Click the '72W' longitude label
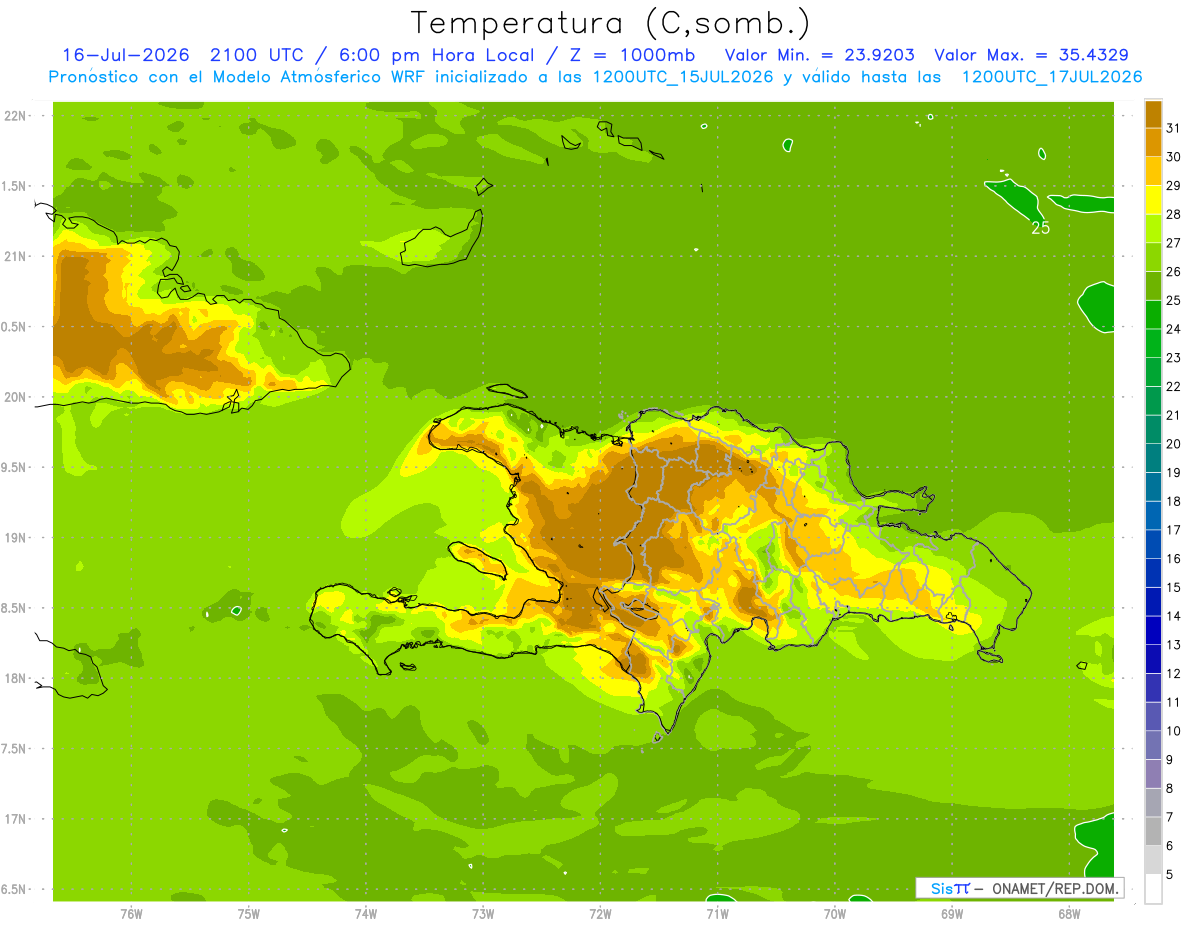 (x=601, y=914)
